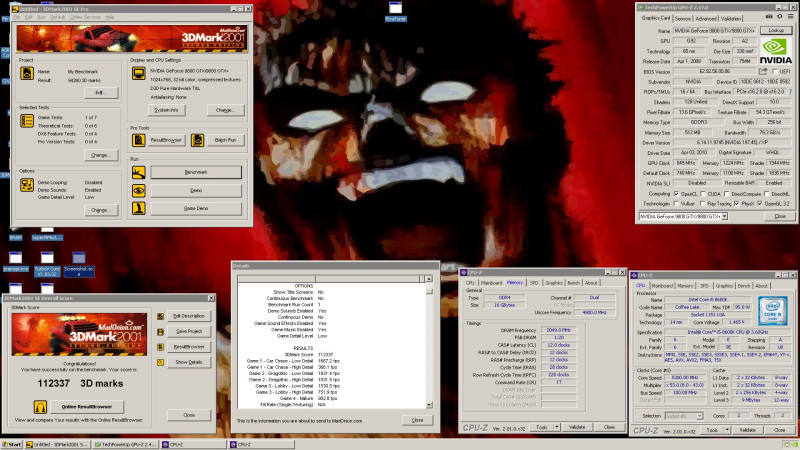Click the NVIDIA logo in GPU-Z
Screen dimensions: 800x450
(x=775, y=52)
